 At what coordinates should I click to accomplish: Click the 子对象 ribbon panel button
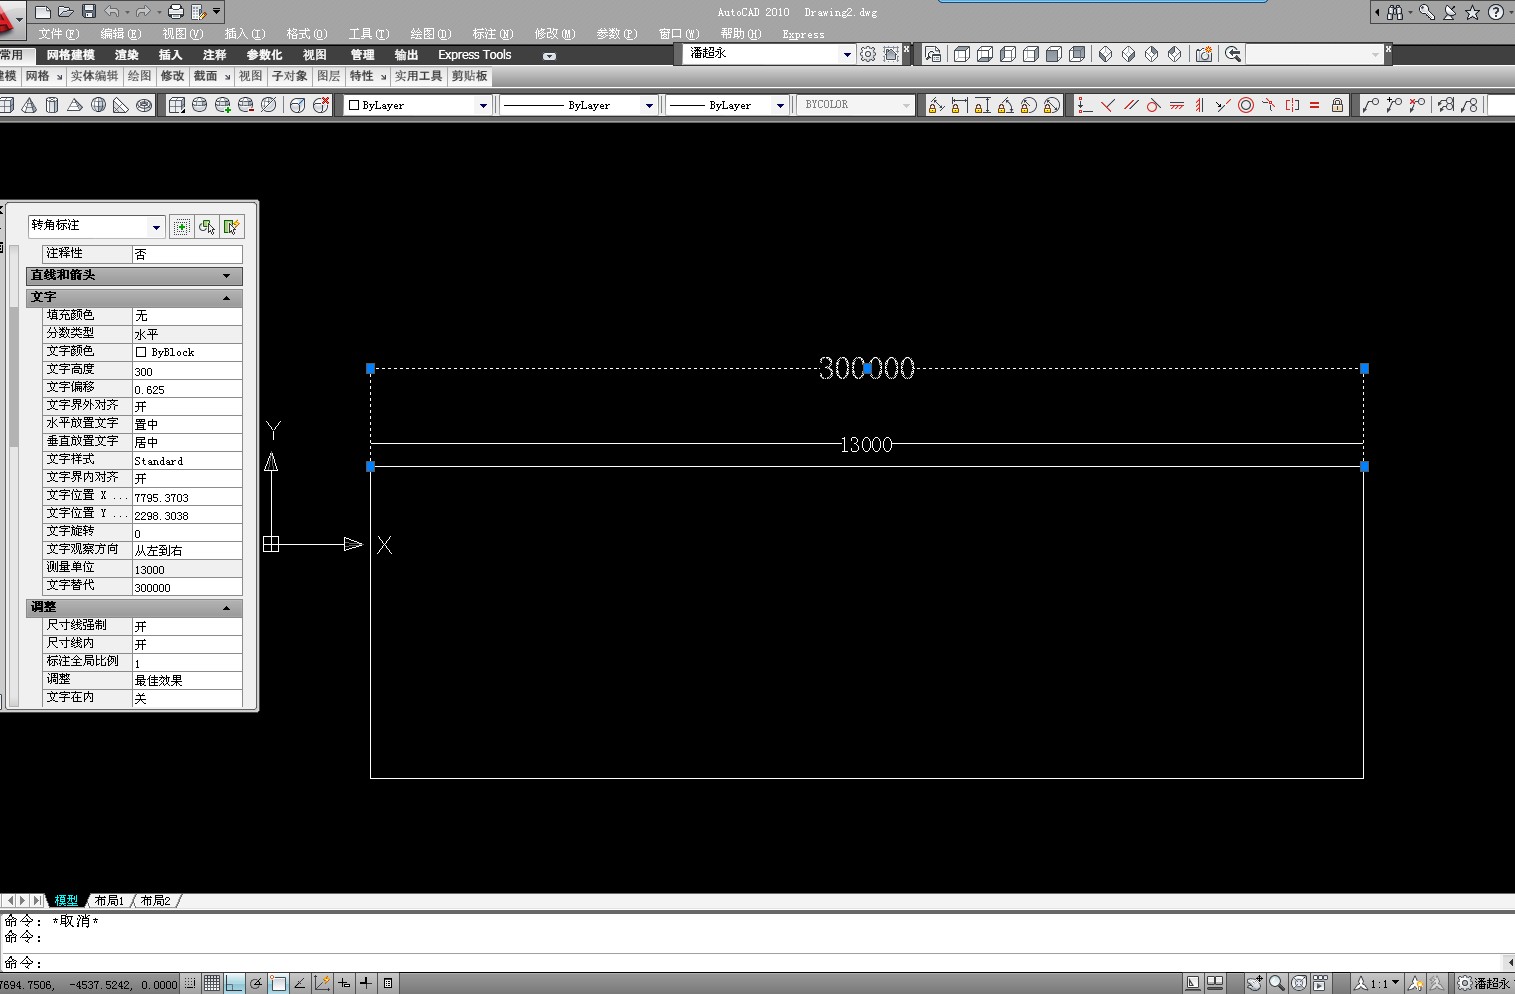290,76
